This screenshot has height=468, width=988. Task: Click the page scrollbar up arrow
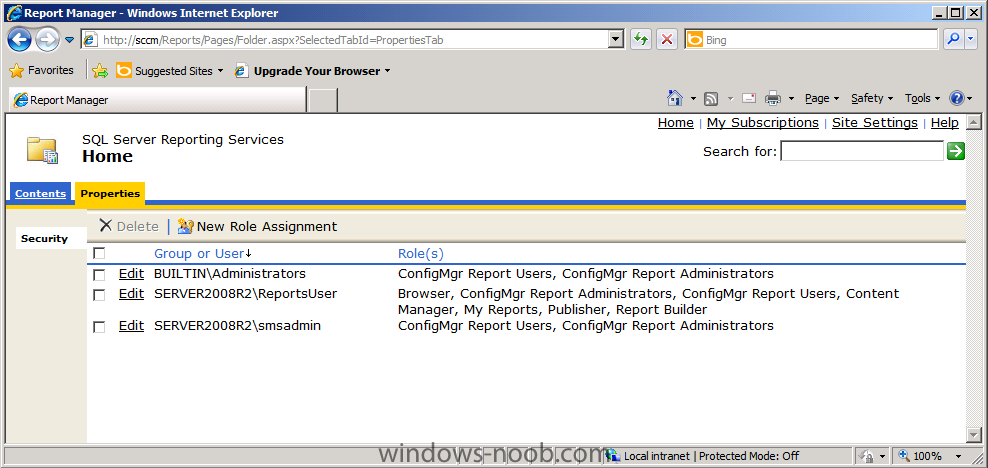[x=974, y=122]
